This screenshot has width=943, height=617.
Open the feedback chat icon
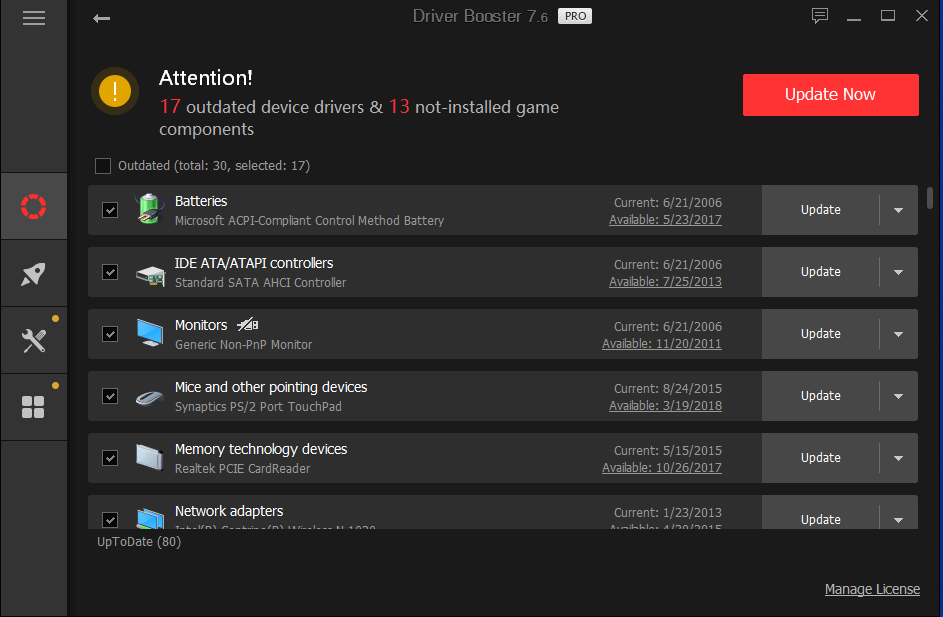click(819, 16)
